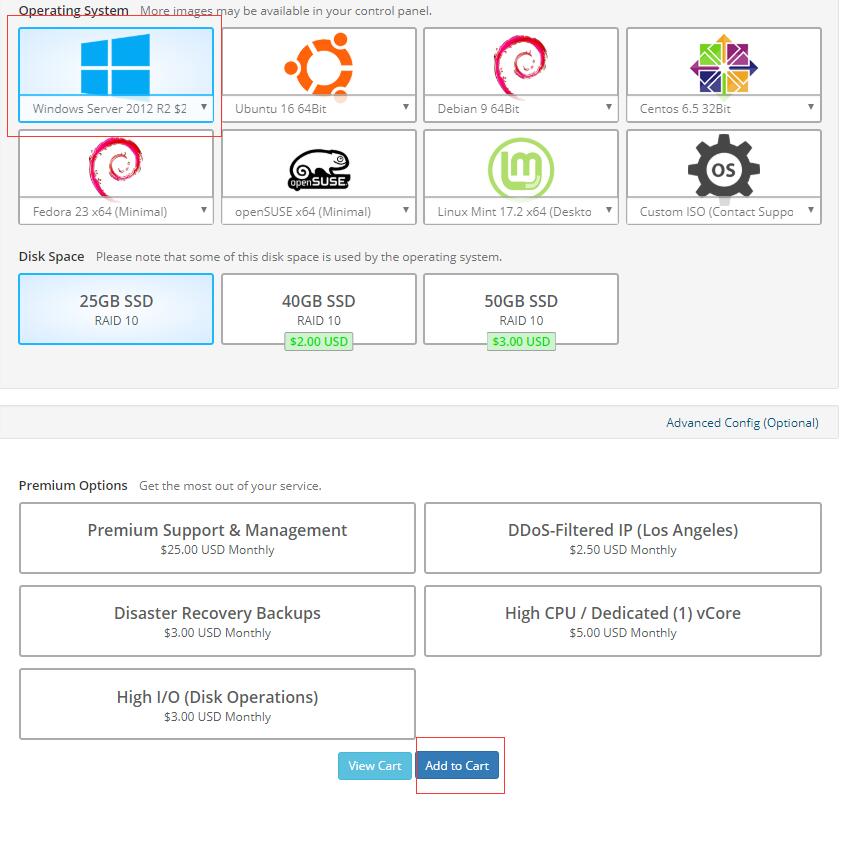Enable Premium Support & Management option
Viewport: 841px width, 849px height.
tap(217, 538)
